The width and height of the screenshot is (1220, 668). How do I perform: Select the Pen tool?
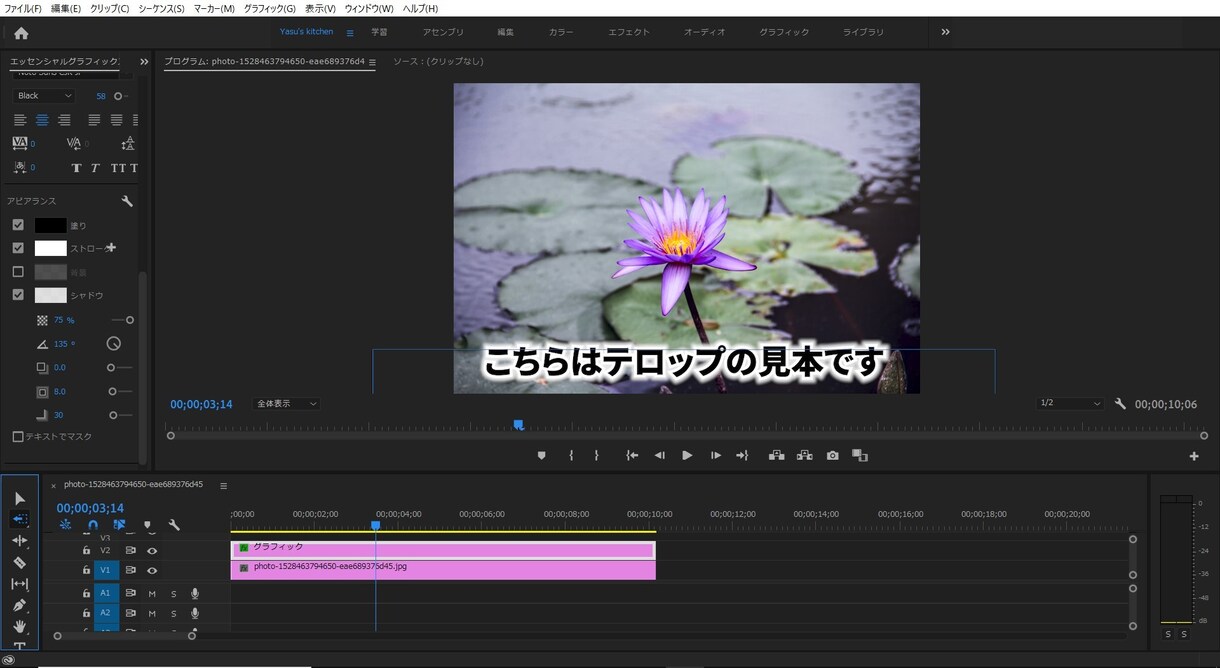[20, 605]
